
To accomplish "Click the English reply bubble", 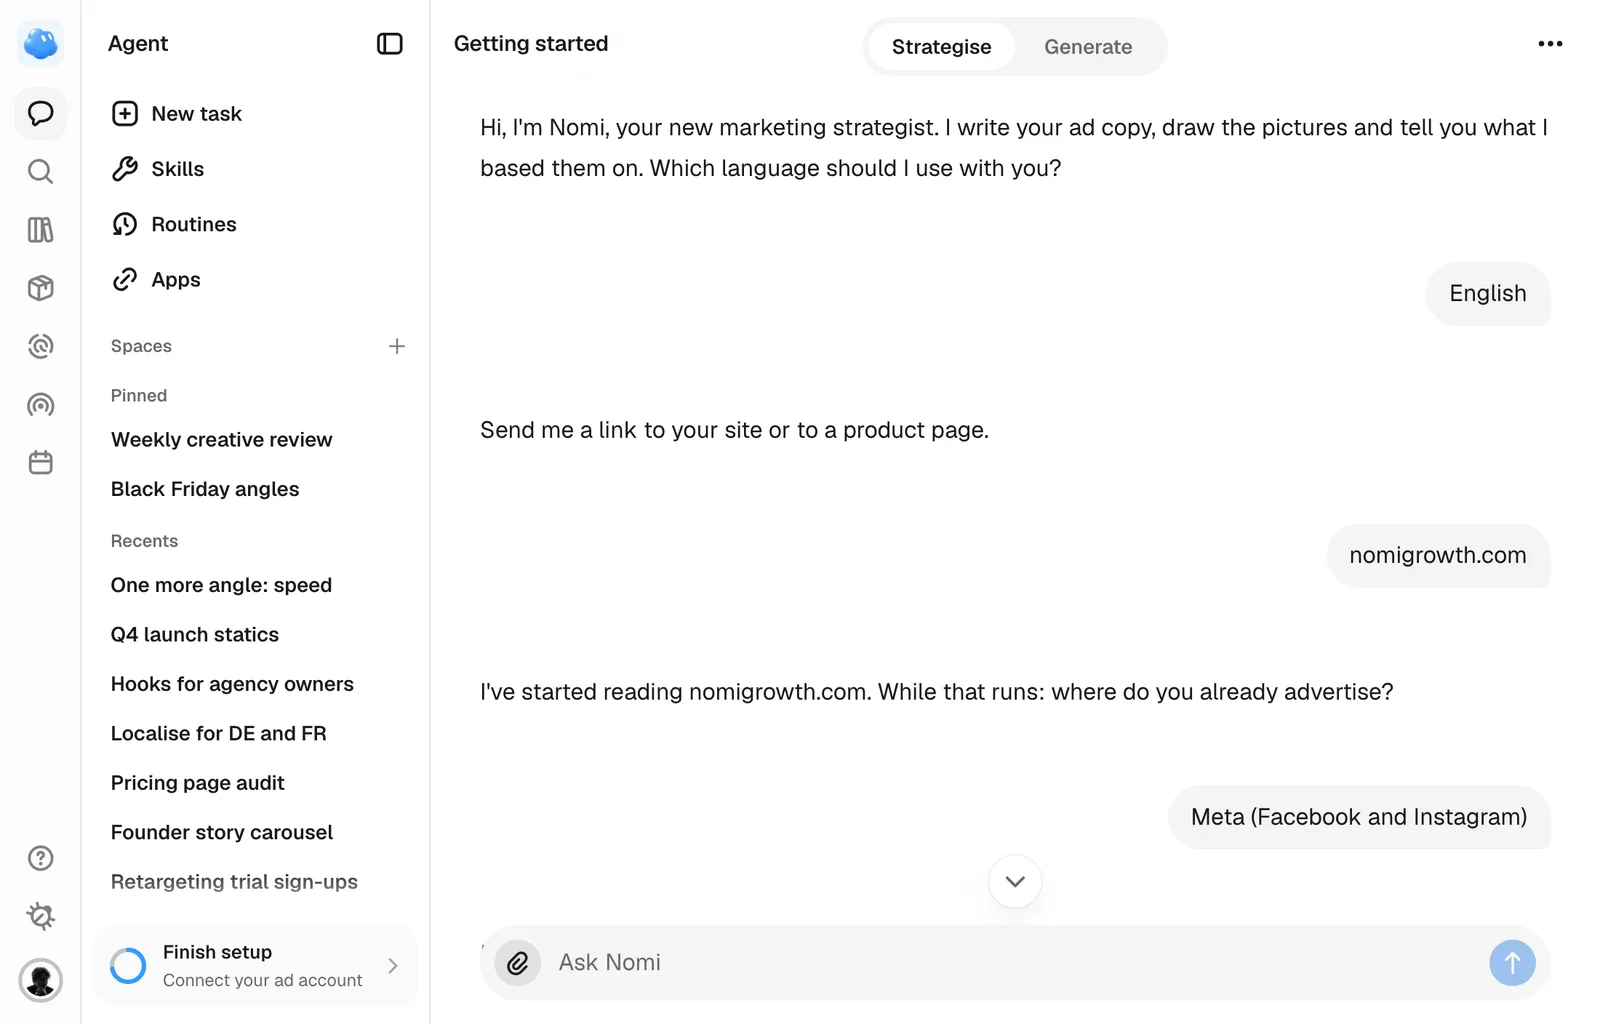I will pyautogui.click(x=1488, y=294).
